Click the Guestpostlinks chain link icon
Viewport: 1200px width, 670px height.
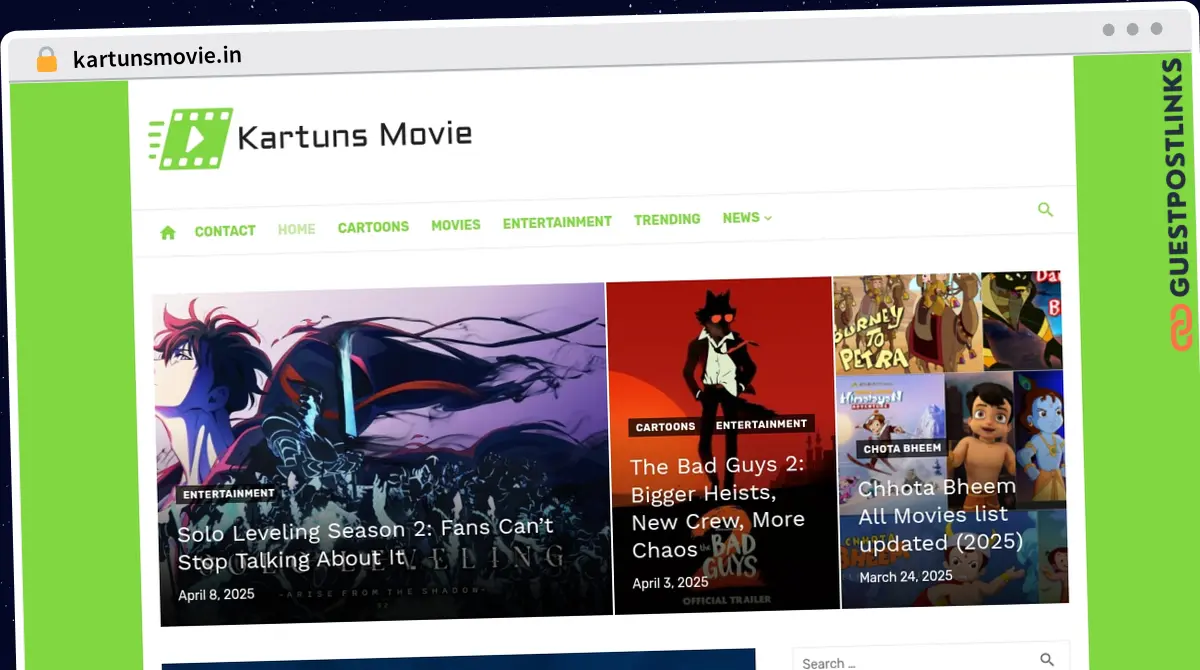(1181, 329)
